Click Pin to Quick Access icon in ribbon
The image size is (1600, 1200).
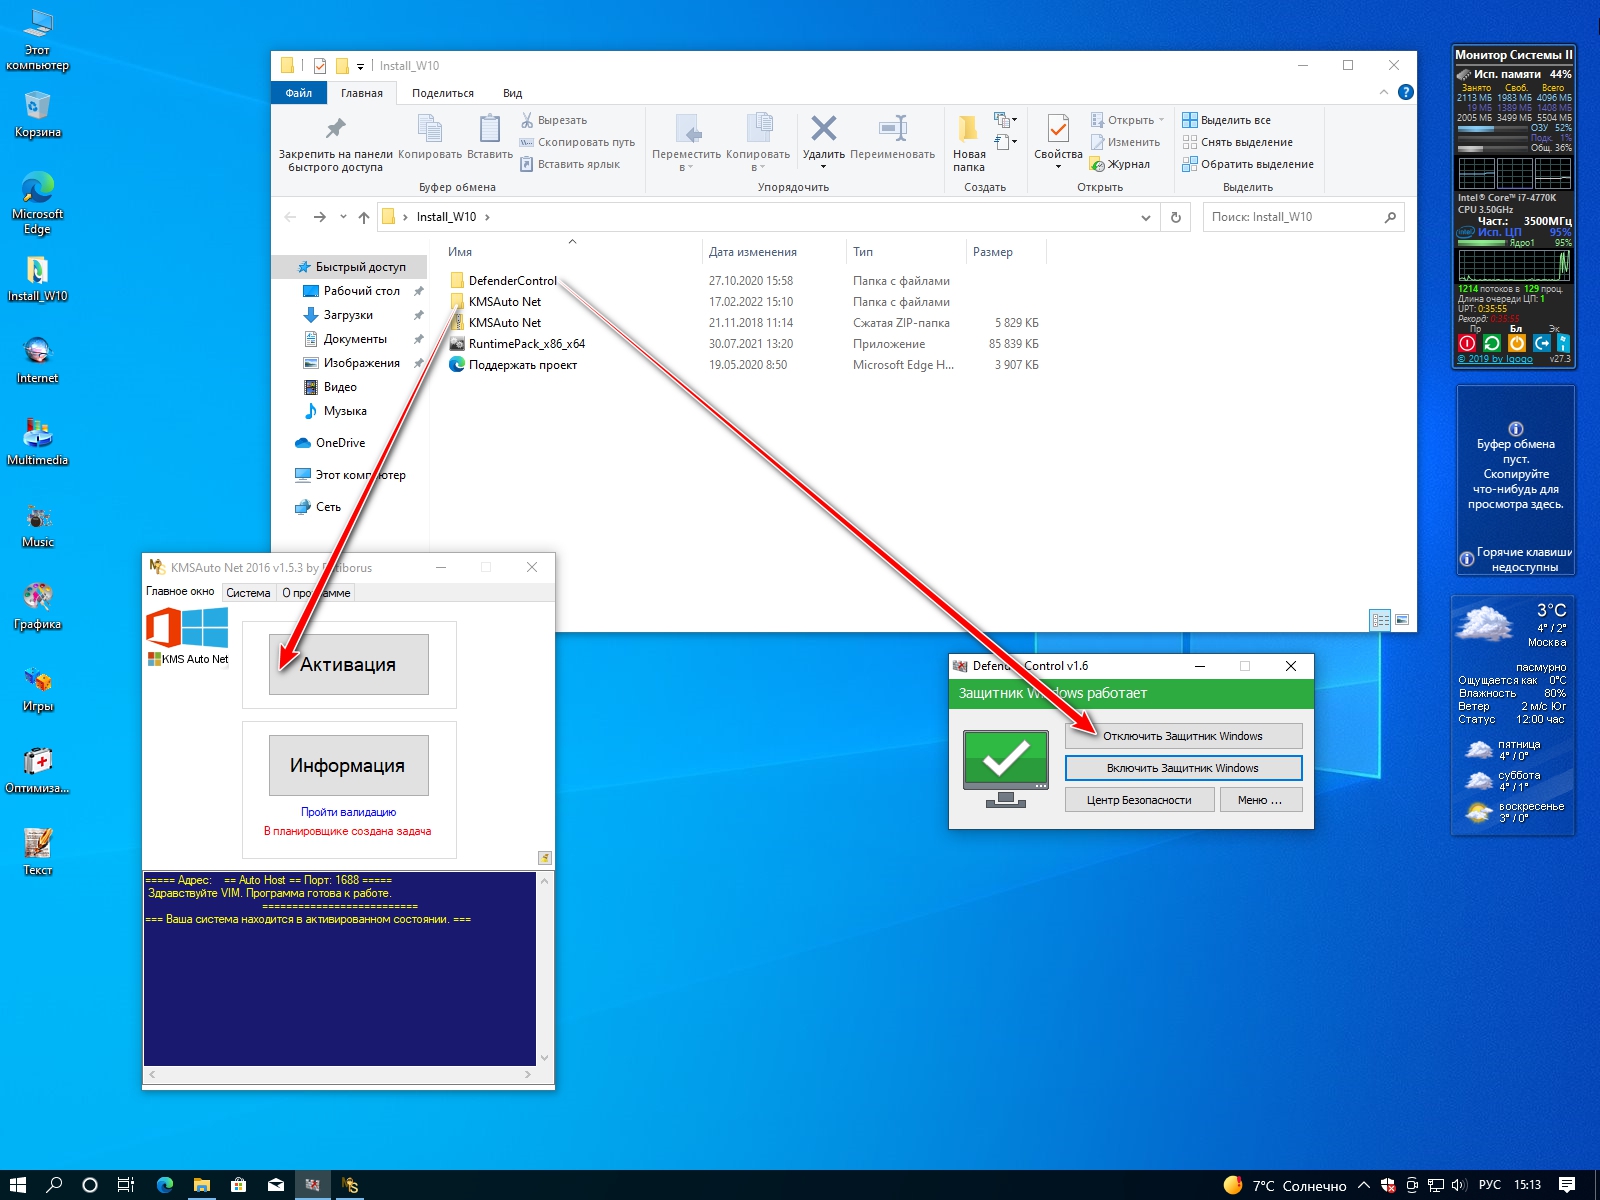point(335,129)
